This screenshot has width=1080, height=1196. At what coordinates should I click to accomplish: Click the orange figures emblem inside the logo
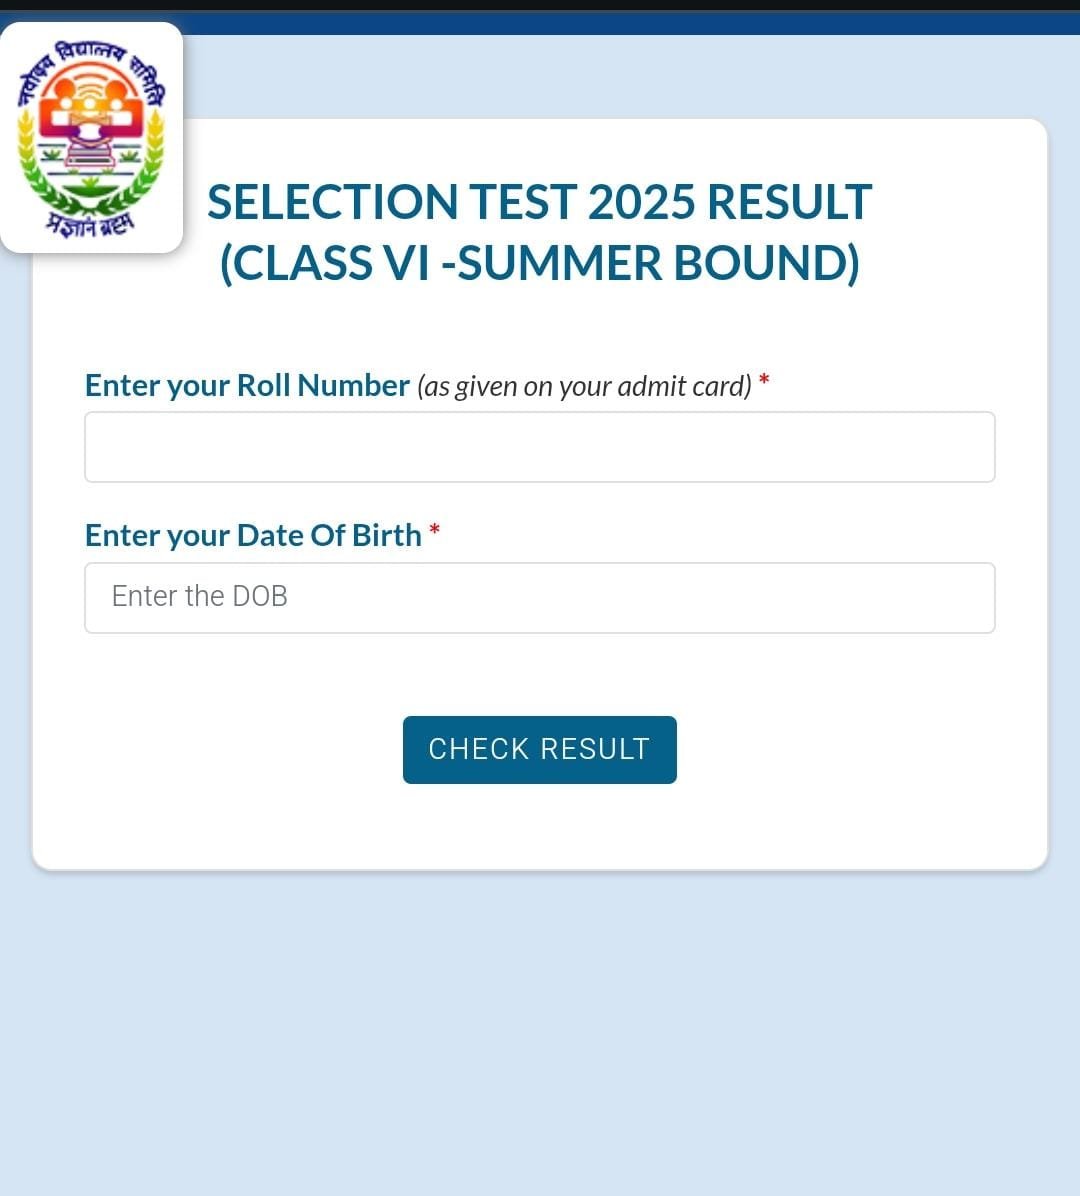[x=90, y=108]
